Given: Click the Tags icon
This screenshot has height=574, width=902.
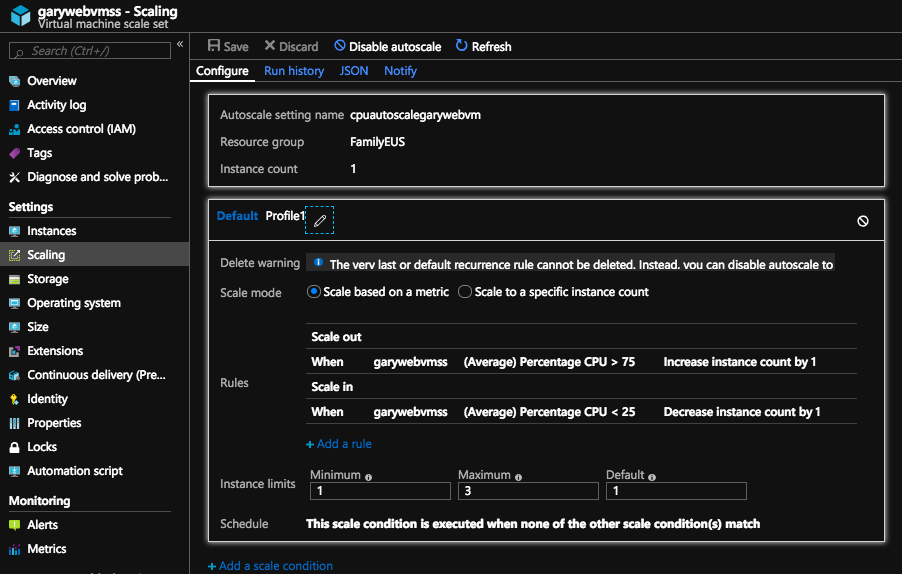Looking at the screenshot, I should (14, 153).
